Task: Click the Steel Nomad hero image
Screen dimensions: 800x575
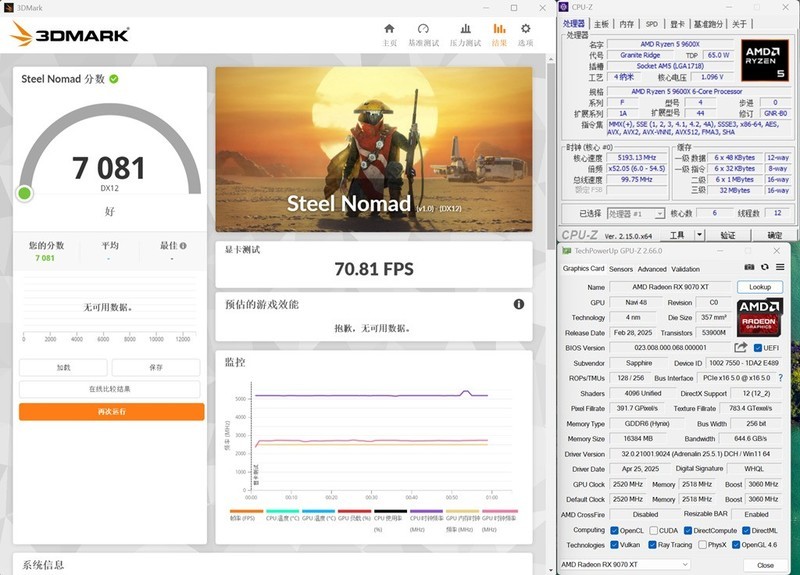Action: pos(373,149)
